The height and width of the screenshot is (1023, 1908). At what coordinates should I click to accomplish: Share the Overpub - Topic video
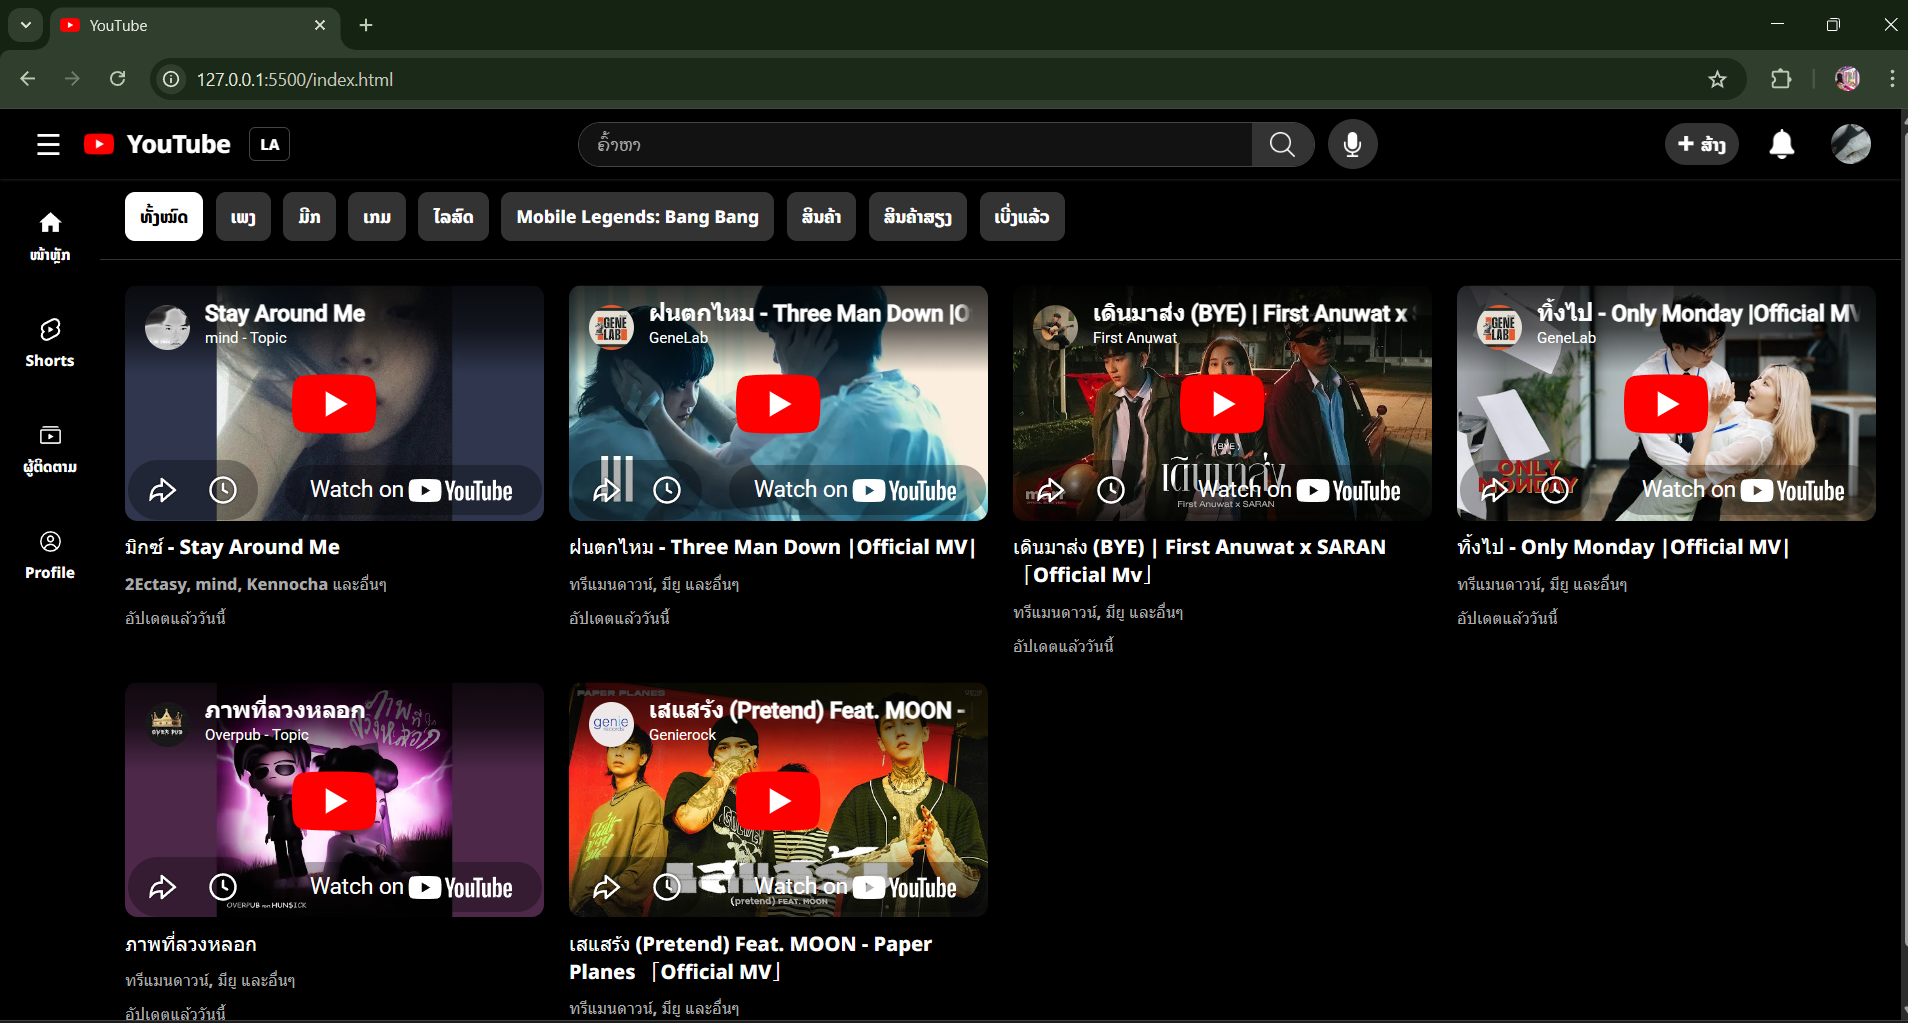(162, 887)
